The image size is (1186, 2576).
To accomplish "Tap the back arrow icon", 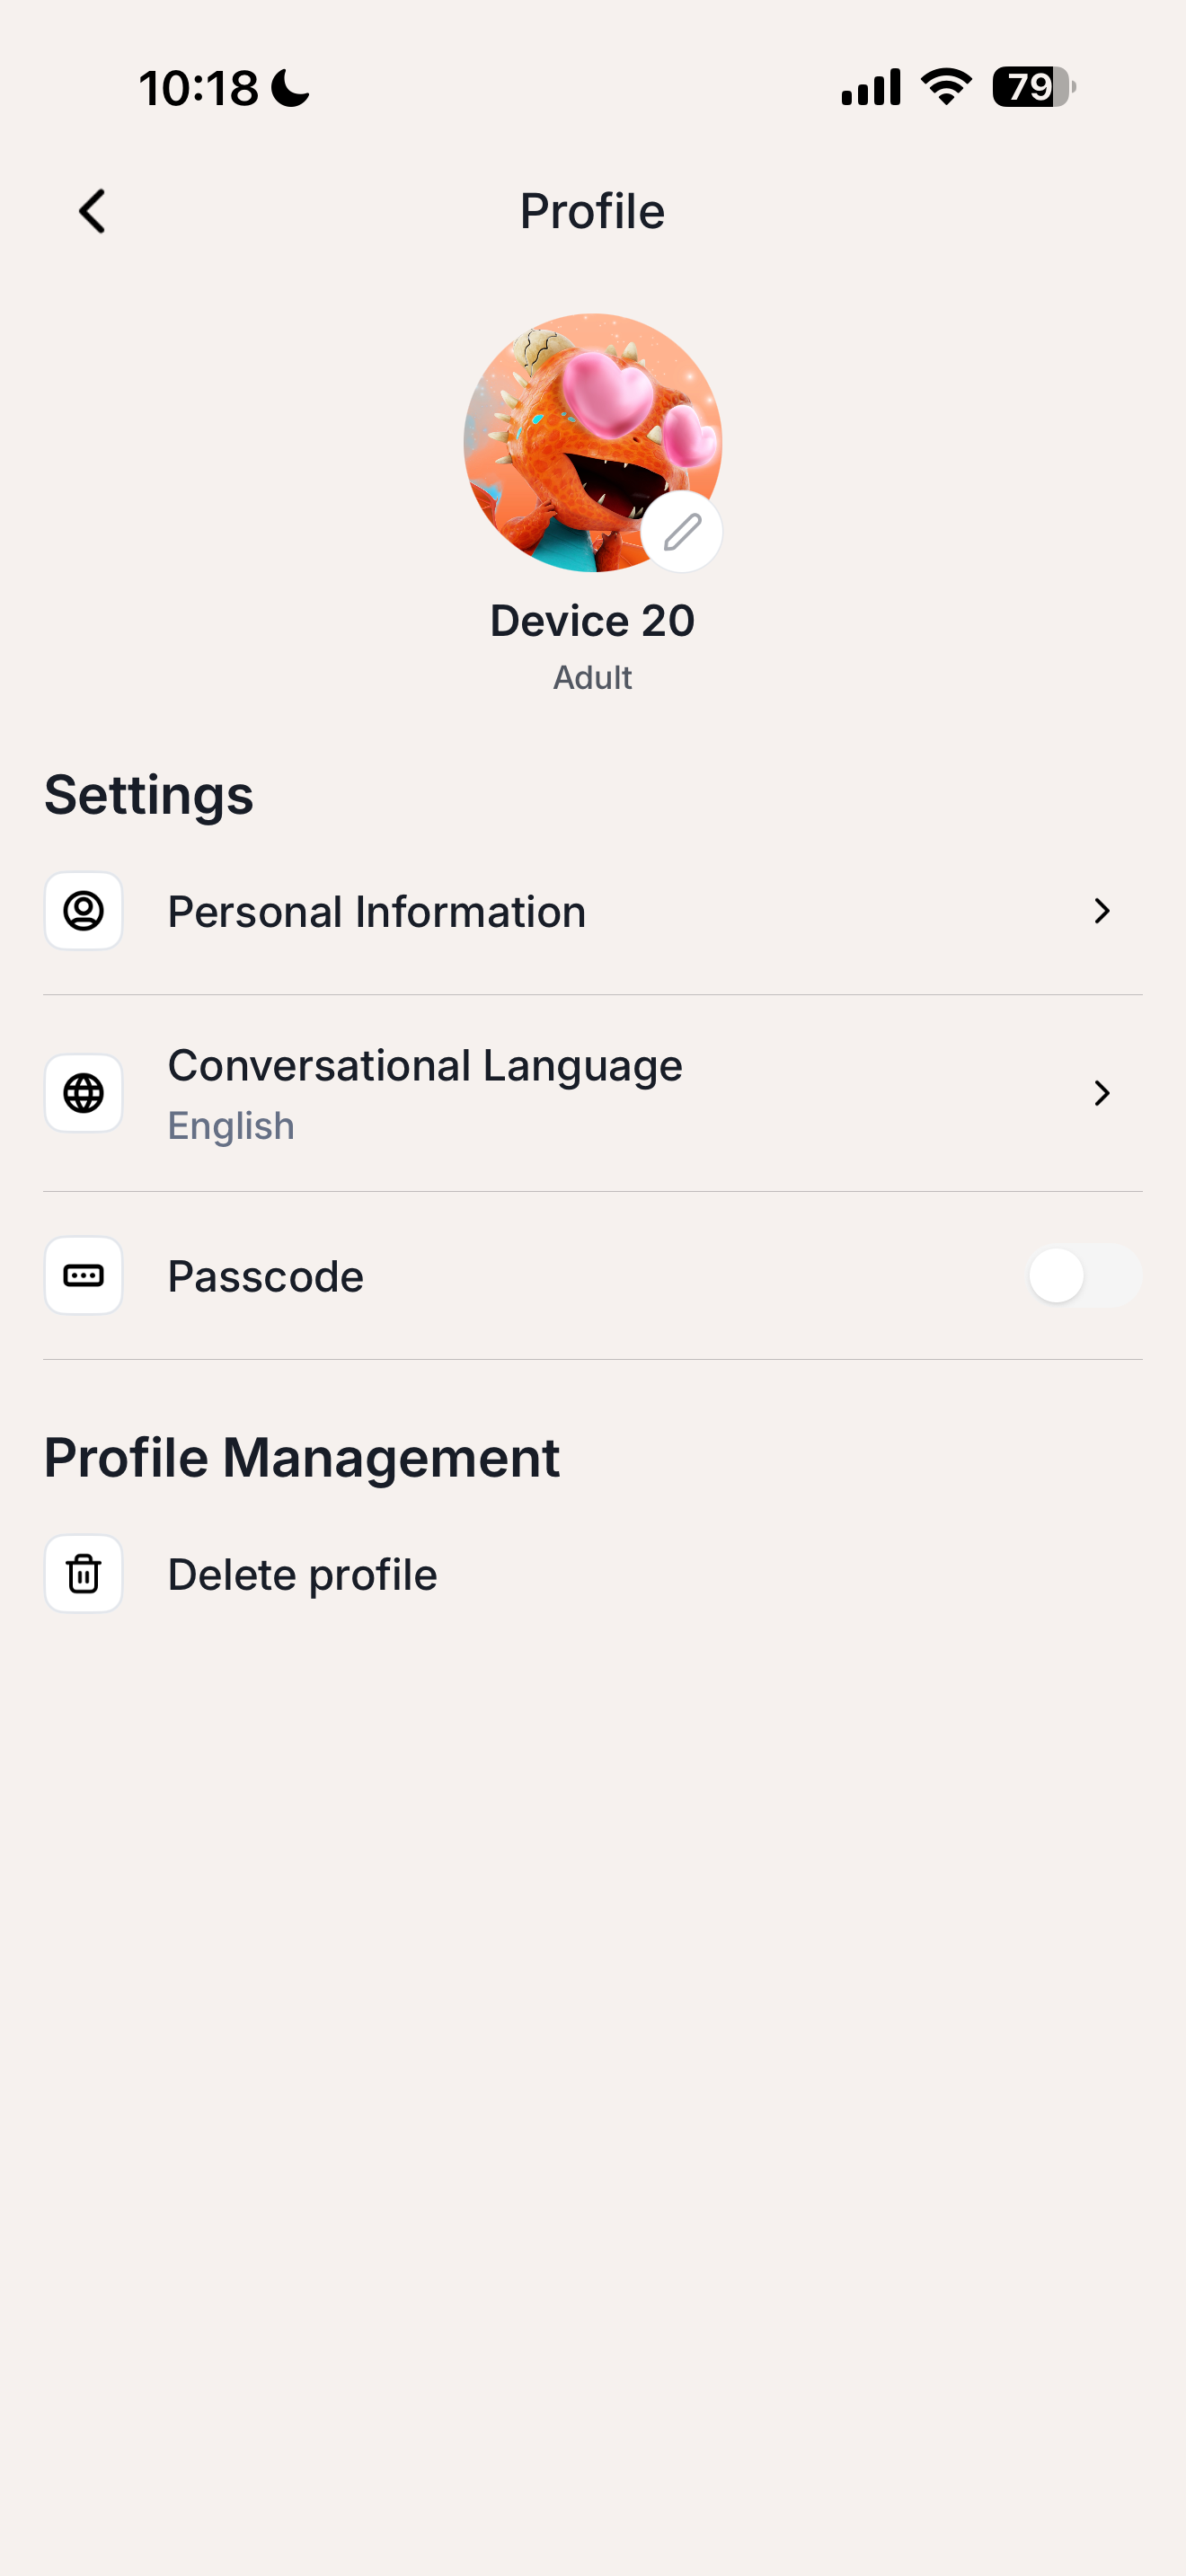I will tap(92, 211).
